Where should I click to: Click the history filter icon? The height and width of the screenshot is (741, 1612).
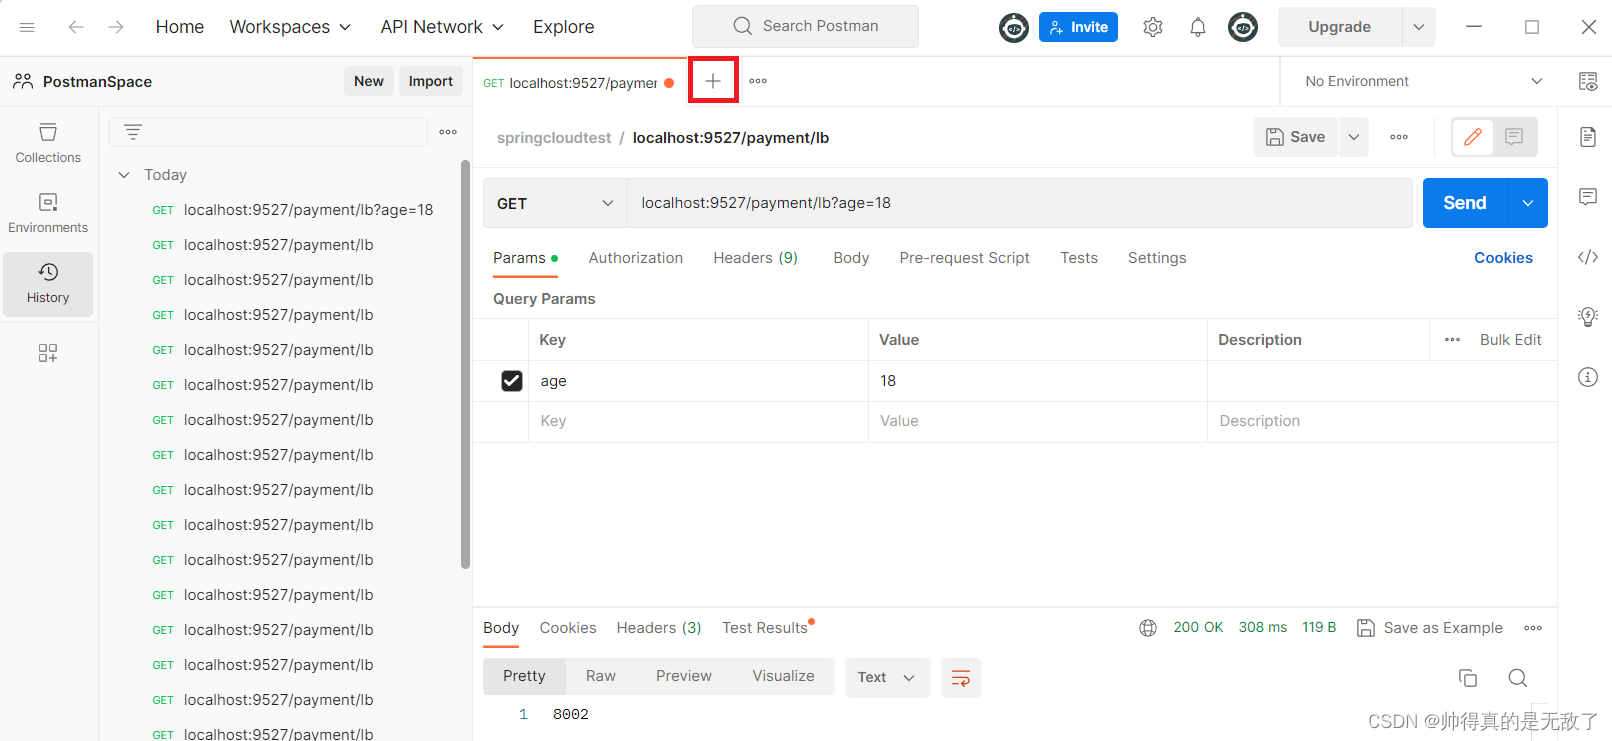133,131
